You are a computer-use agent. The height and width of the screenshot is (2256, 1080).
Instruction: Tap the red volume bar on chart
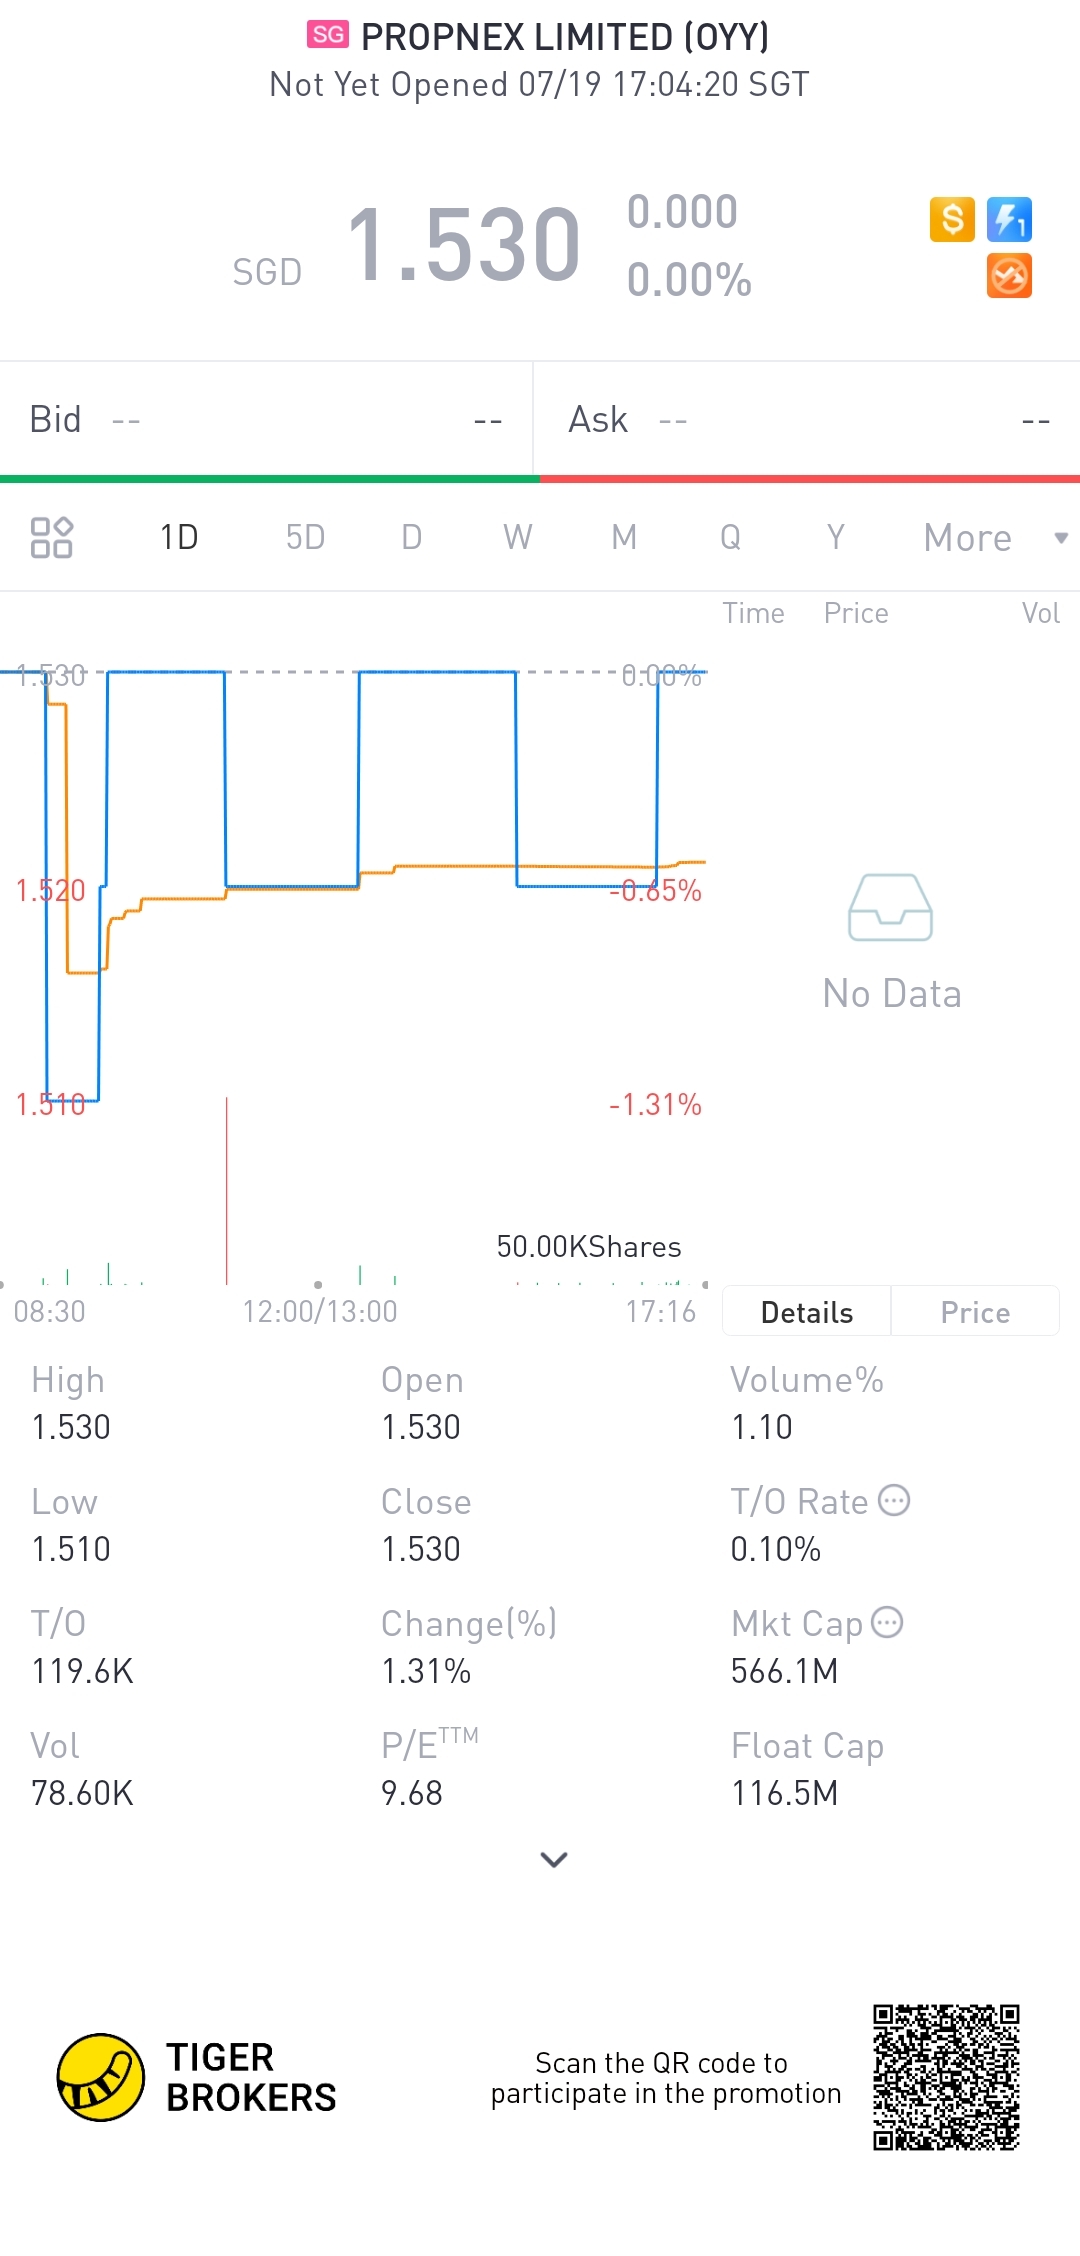pyautogui.click(x=227, y=1190)
